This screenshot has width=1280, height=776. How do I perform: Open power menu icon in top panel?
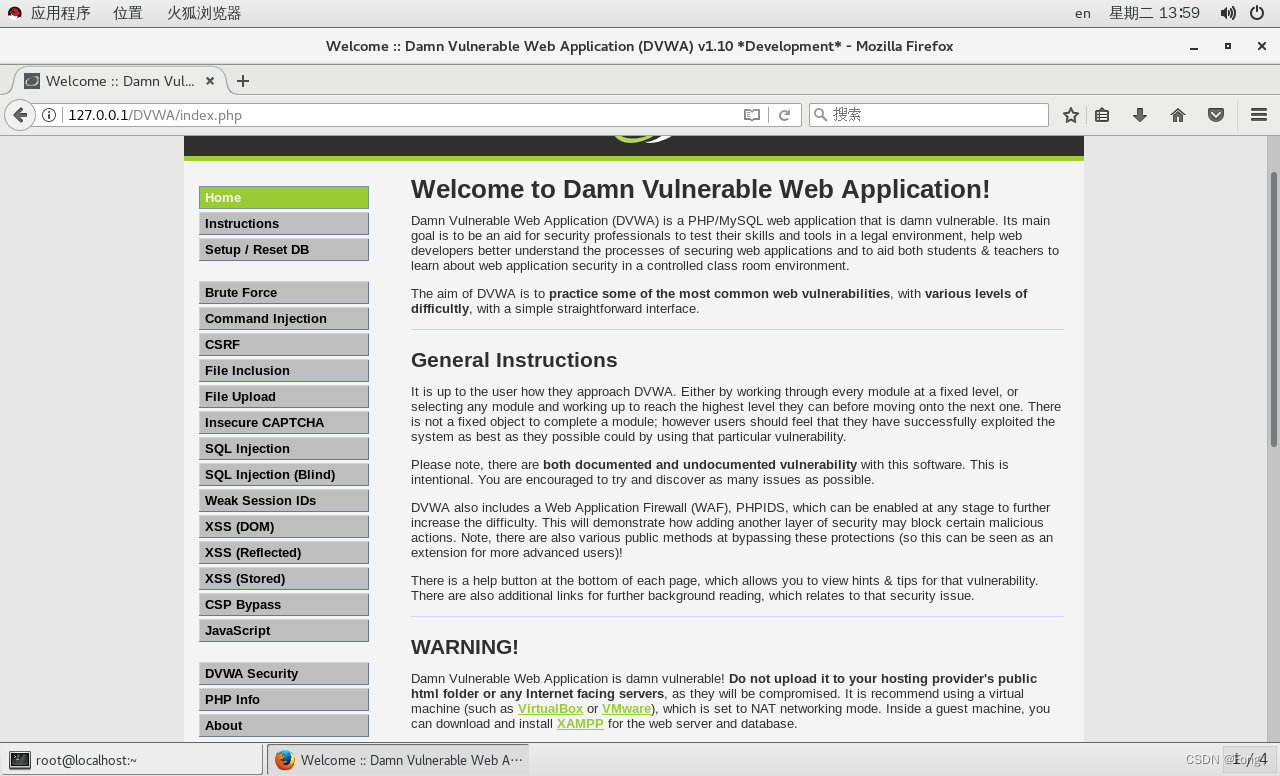coord(1258,13)
